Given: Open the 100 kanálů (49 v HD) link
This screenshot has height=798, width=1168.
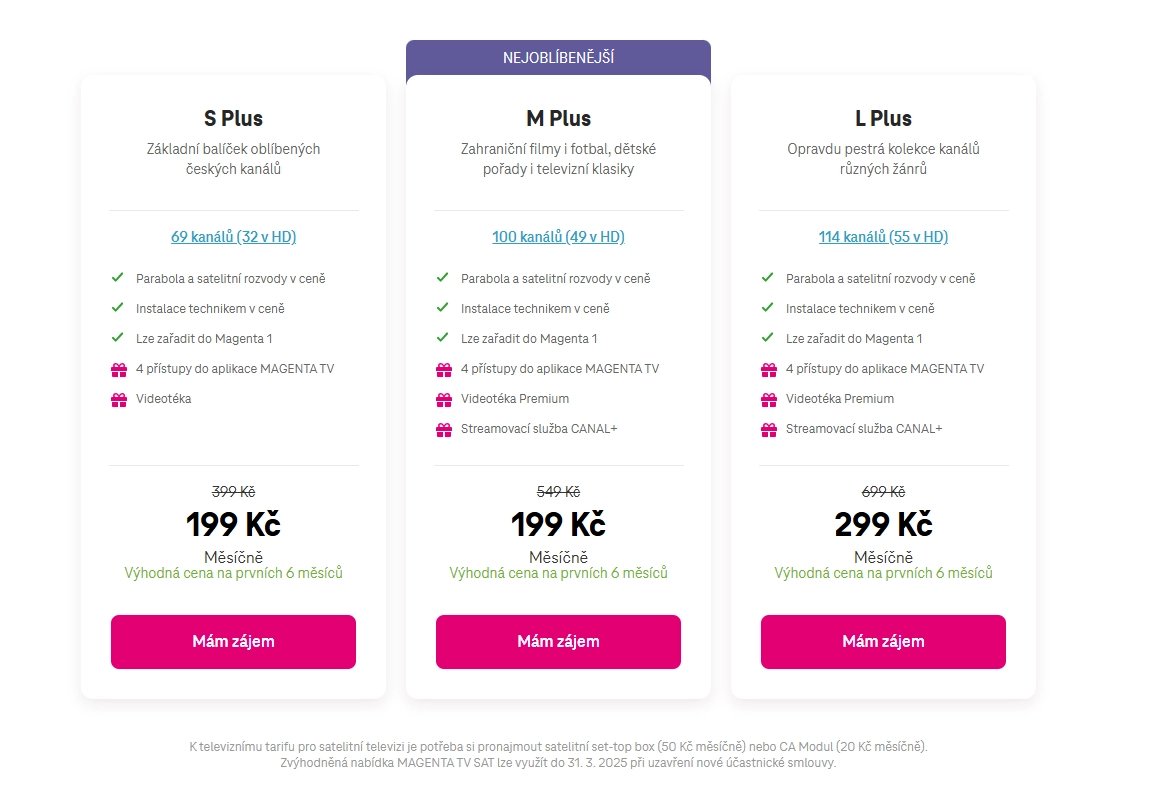Looking at the screenshot, I should 558,237.
